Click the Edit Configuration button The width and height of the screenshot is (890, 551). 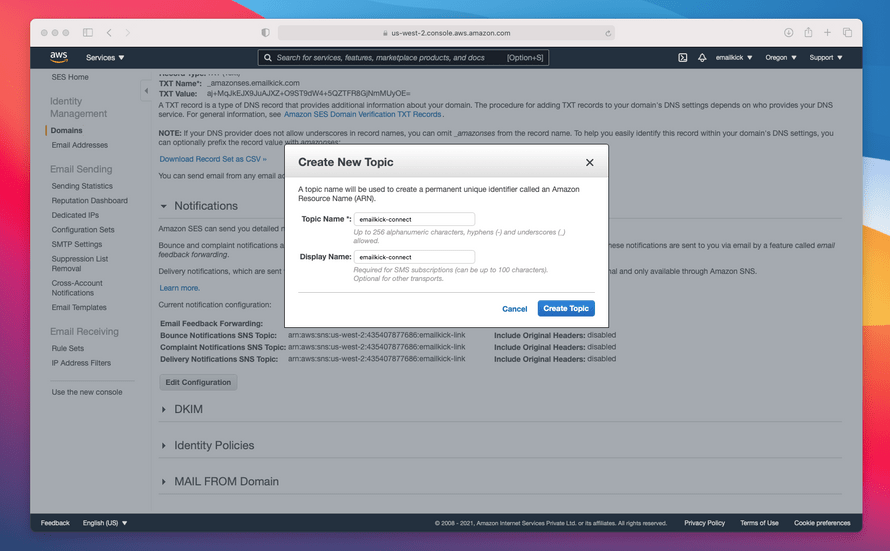point(198,382)
